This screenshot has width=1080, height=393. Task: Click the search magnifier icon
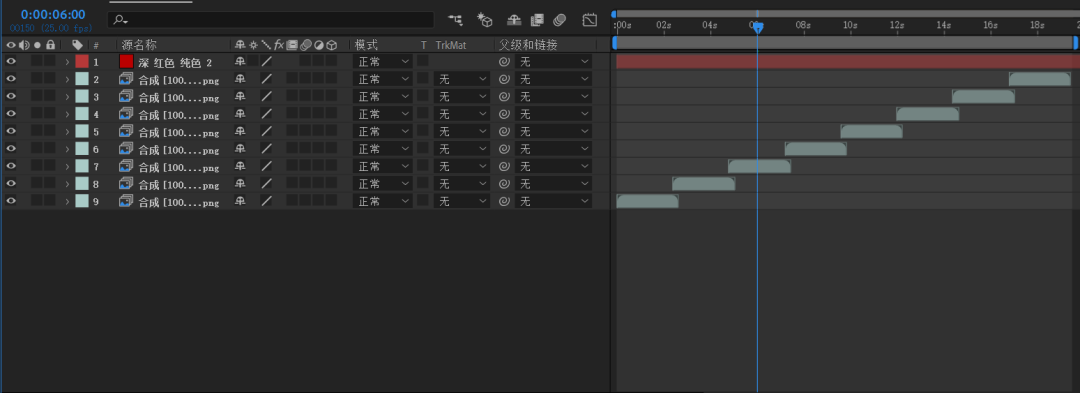coord(121,20)
